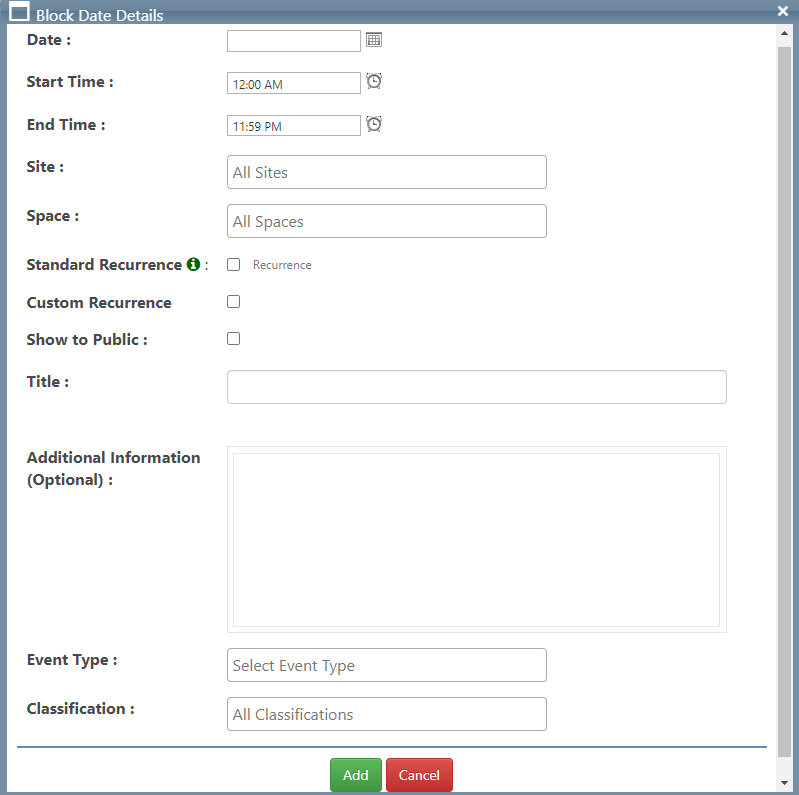Click the green Add button
The height and width of the screenshot is (795, 799).
(x=356, y=775)
